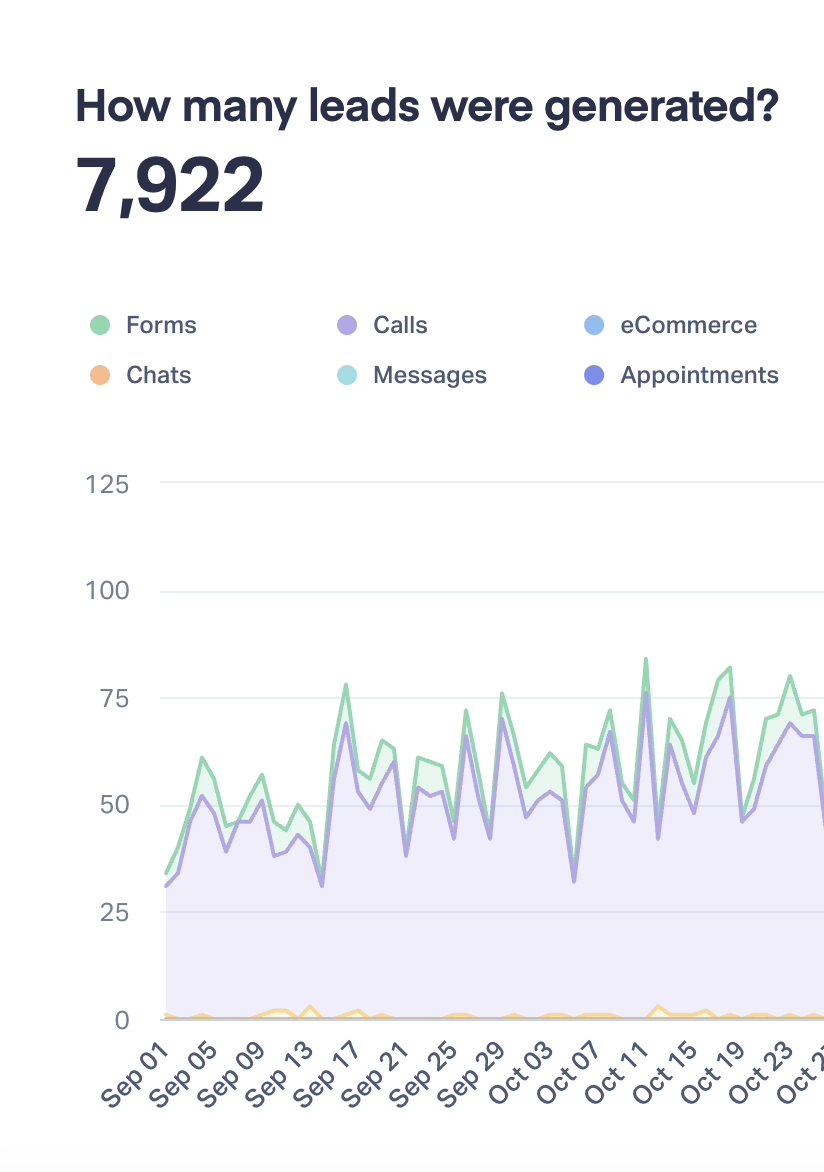Toggle the Forms series label in legend
Viewport: 824px width, 1172px height.
click(161, 325)
